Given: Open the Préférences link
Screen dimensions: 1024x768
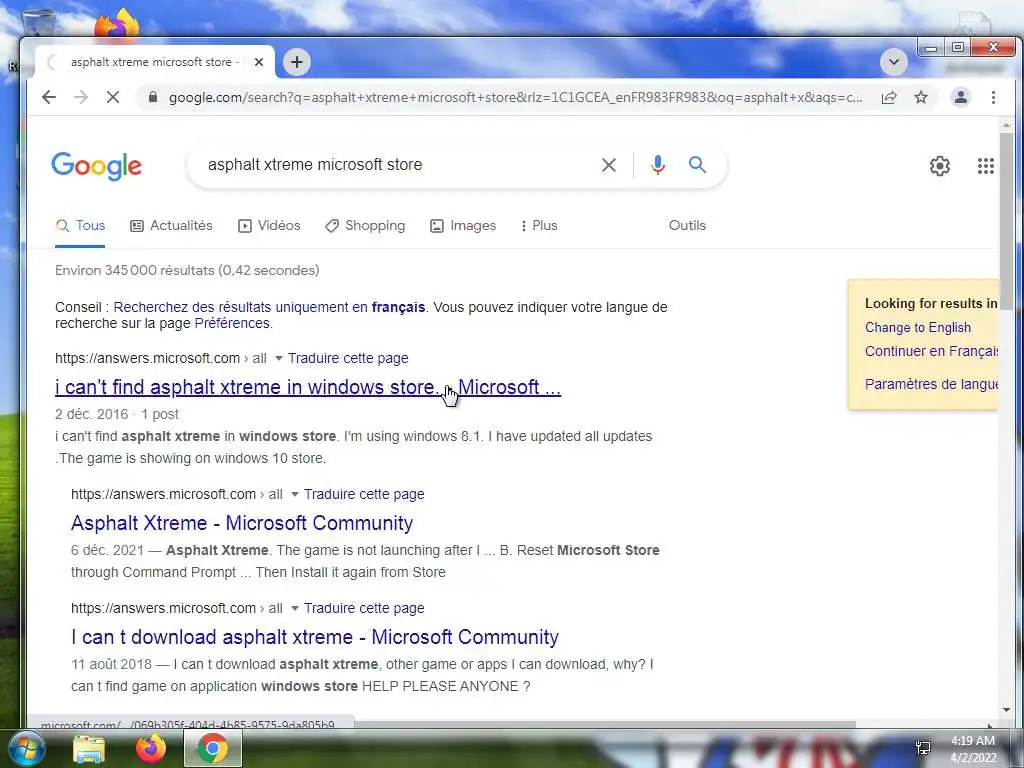Looking at the screenshot, I should (x=232, y=323).
